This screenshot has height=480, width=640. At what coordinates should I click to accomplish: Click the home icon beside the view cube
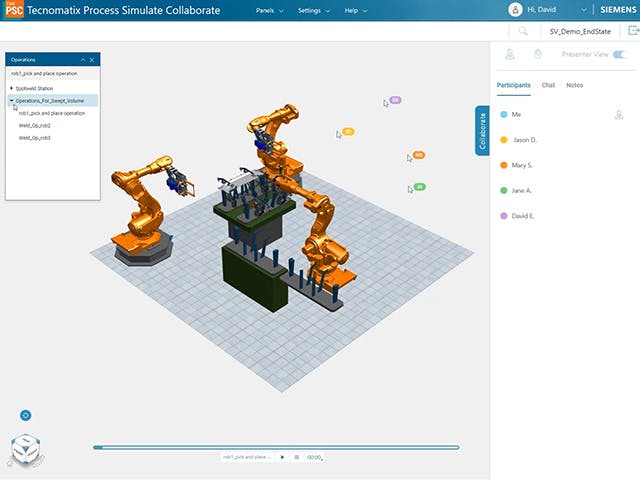point(10,464)
